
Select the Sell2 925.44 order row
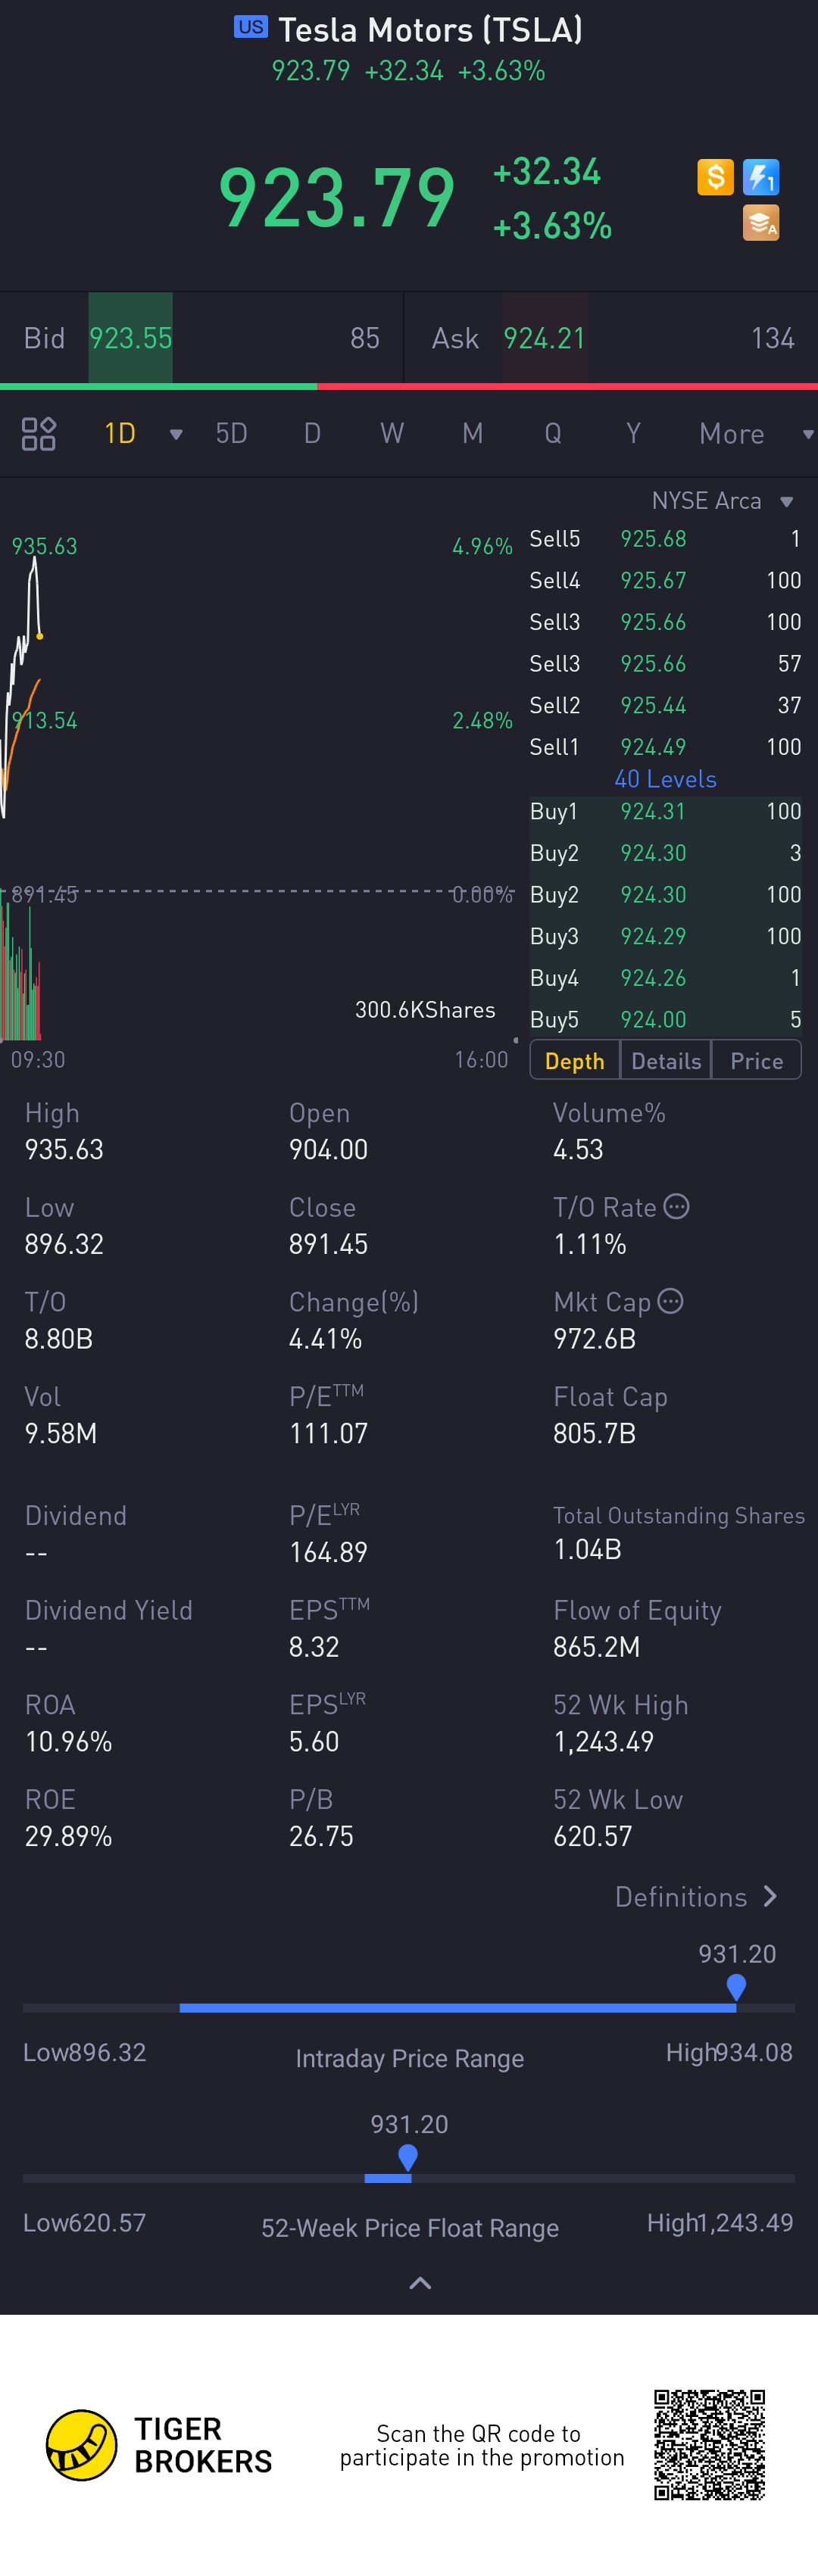pos(665,705)
